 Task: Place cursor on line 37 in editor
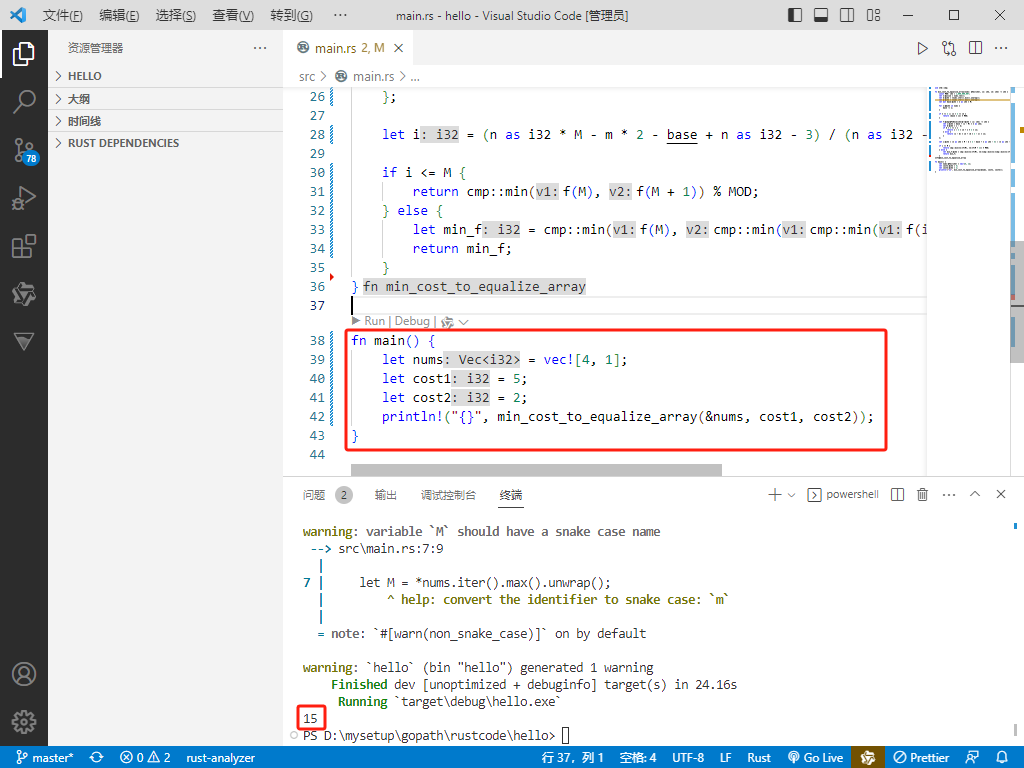(x=639, y=306)
